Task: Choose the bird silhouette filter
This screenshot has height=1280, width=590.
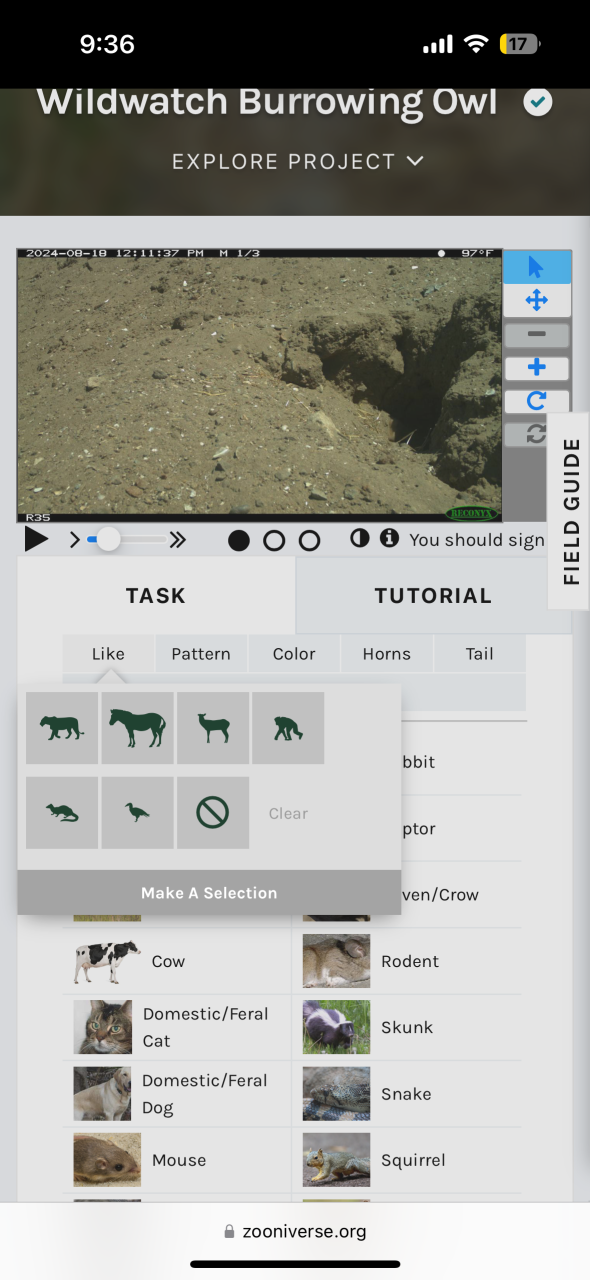Action: [x=138, y=813]
